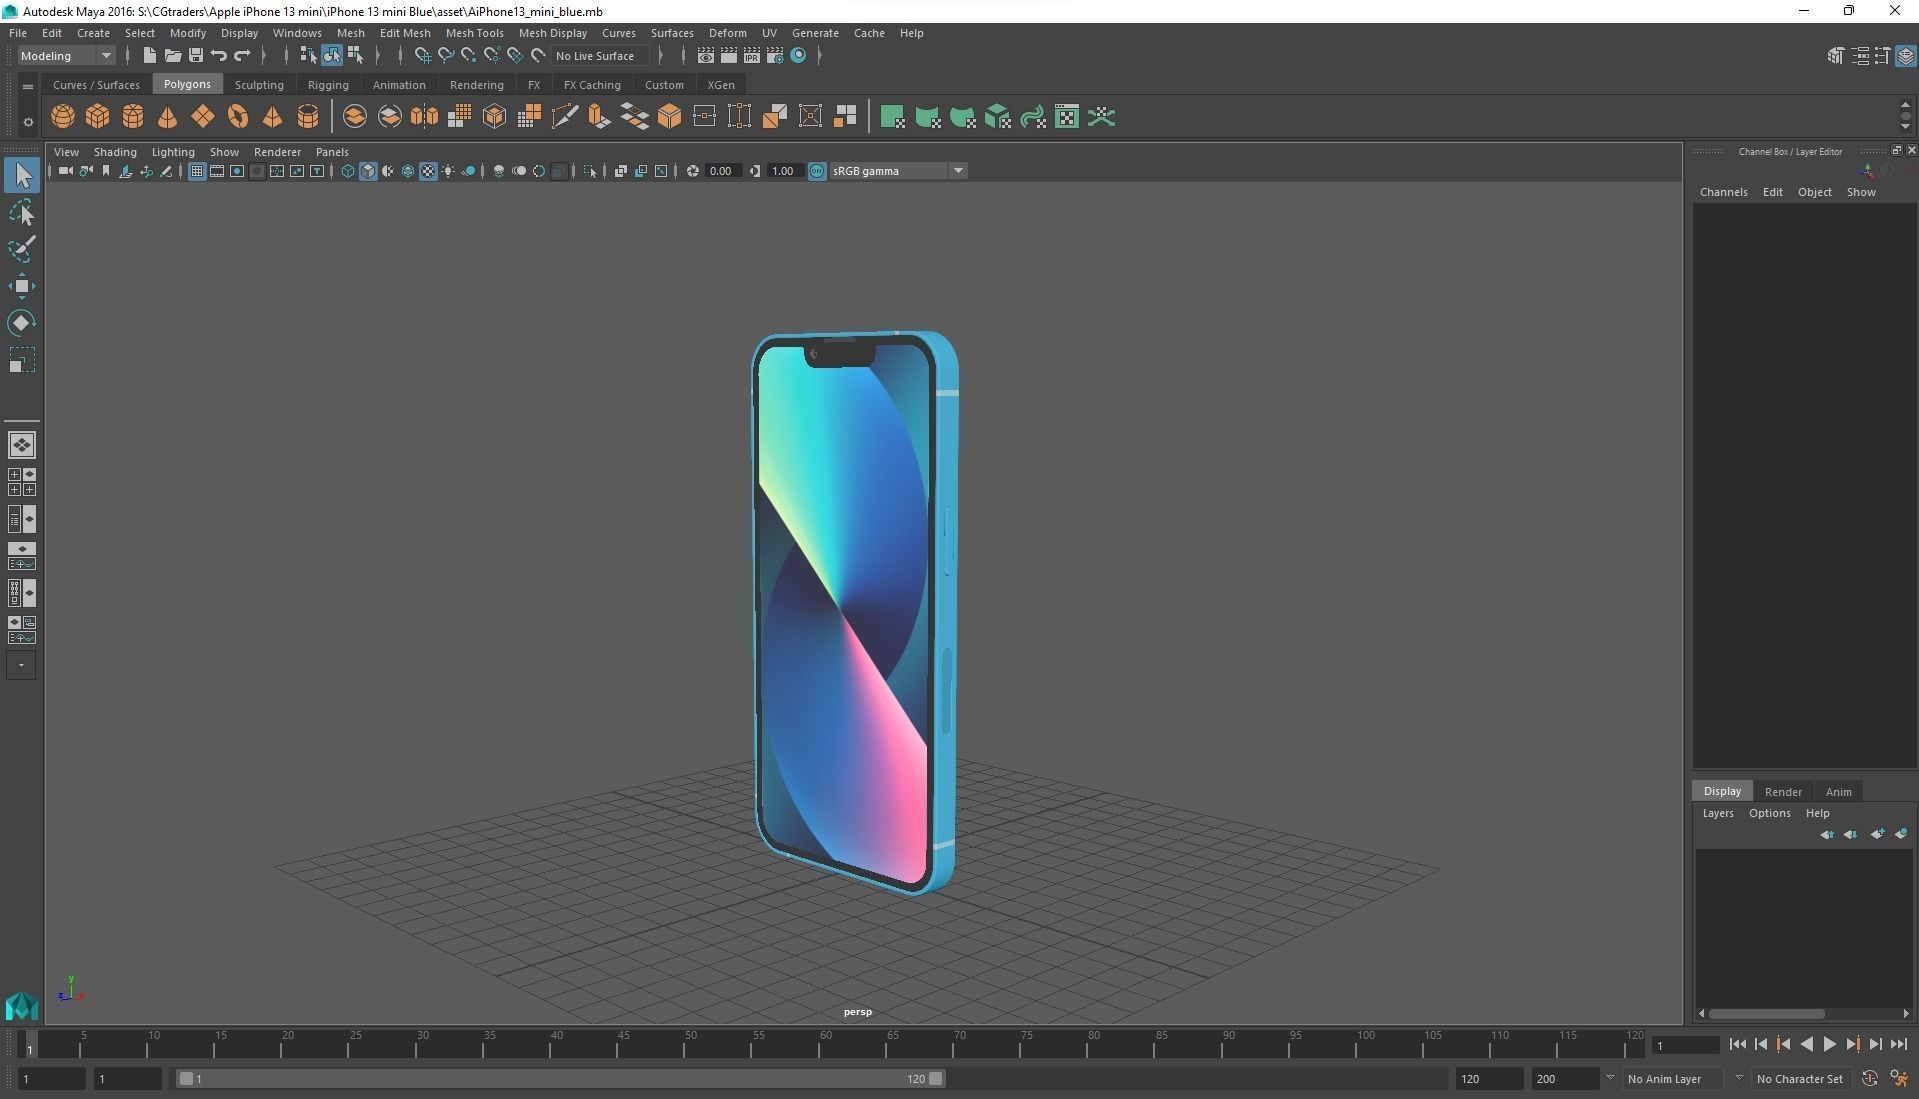Switch to four-view panel layout
The width and height of the screenshot is (1919, 1099).
coord(22,482)
